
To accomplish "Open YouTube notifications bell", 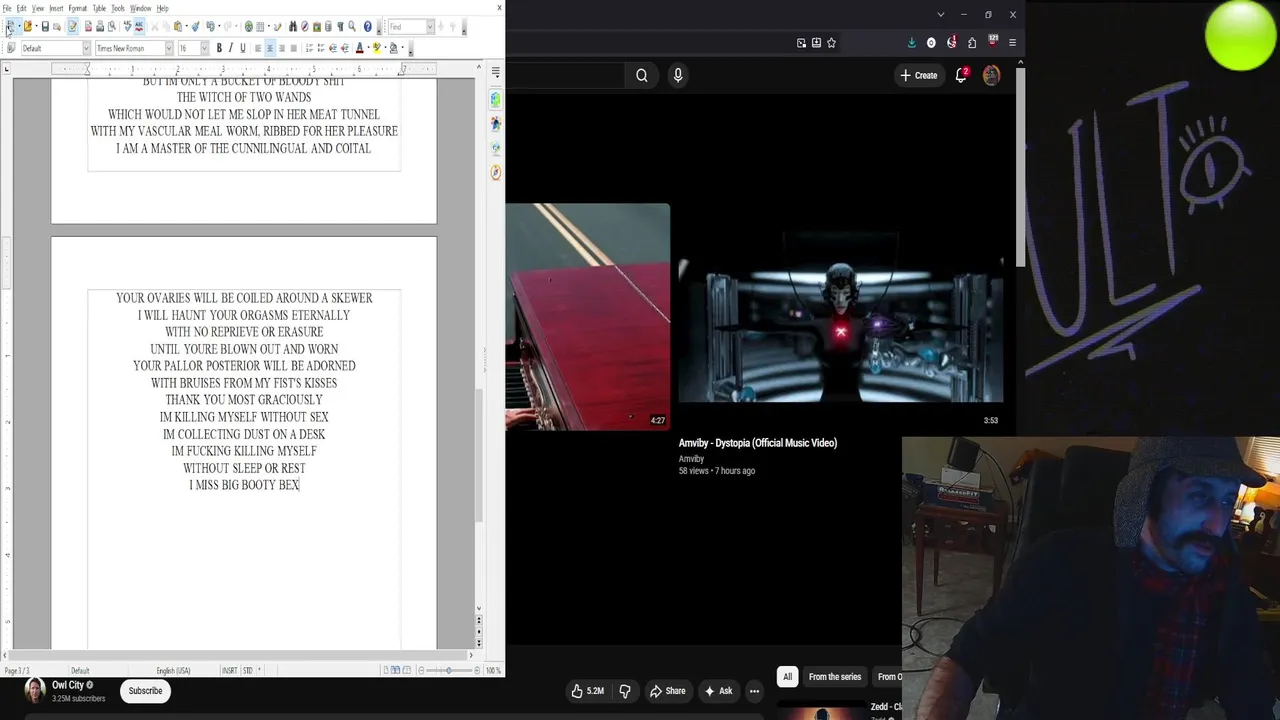I will (961, 75).
